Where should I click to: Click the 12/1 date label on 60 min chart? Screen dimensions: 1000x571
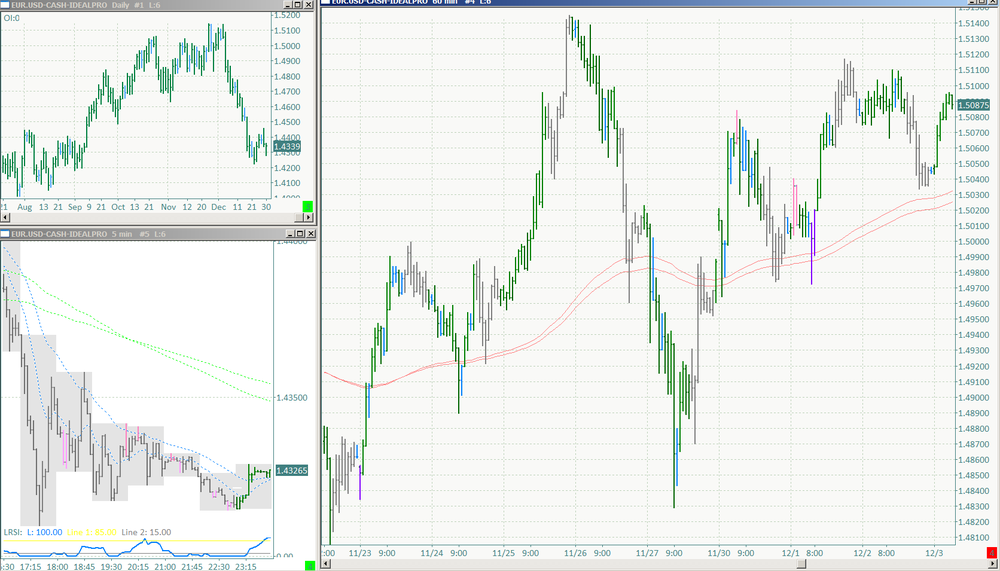pyautogui.click(x=791, y=553)
